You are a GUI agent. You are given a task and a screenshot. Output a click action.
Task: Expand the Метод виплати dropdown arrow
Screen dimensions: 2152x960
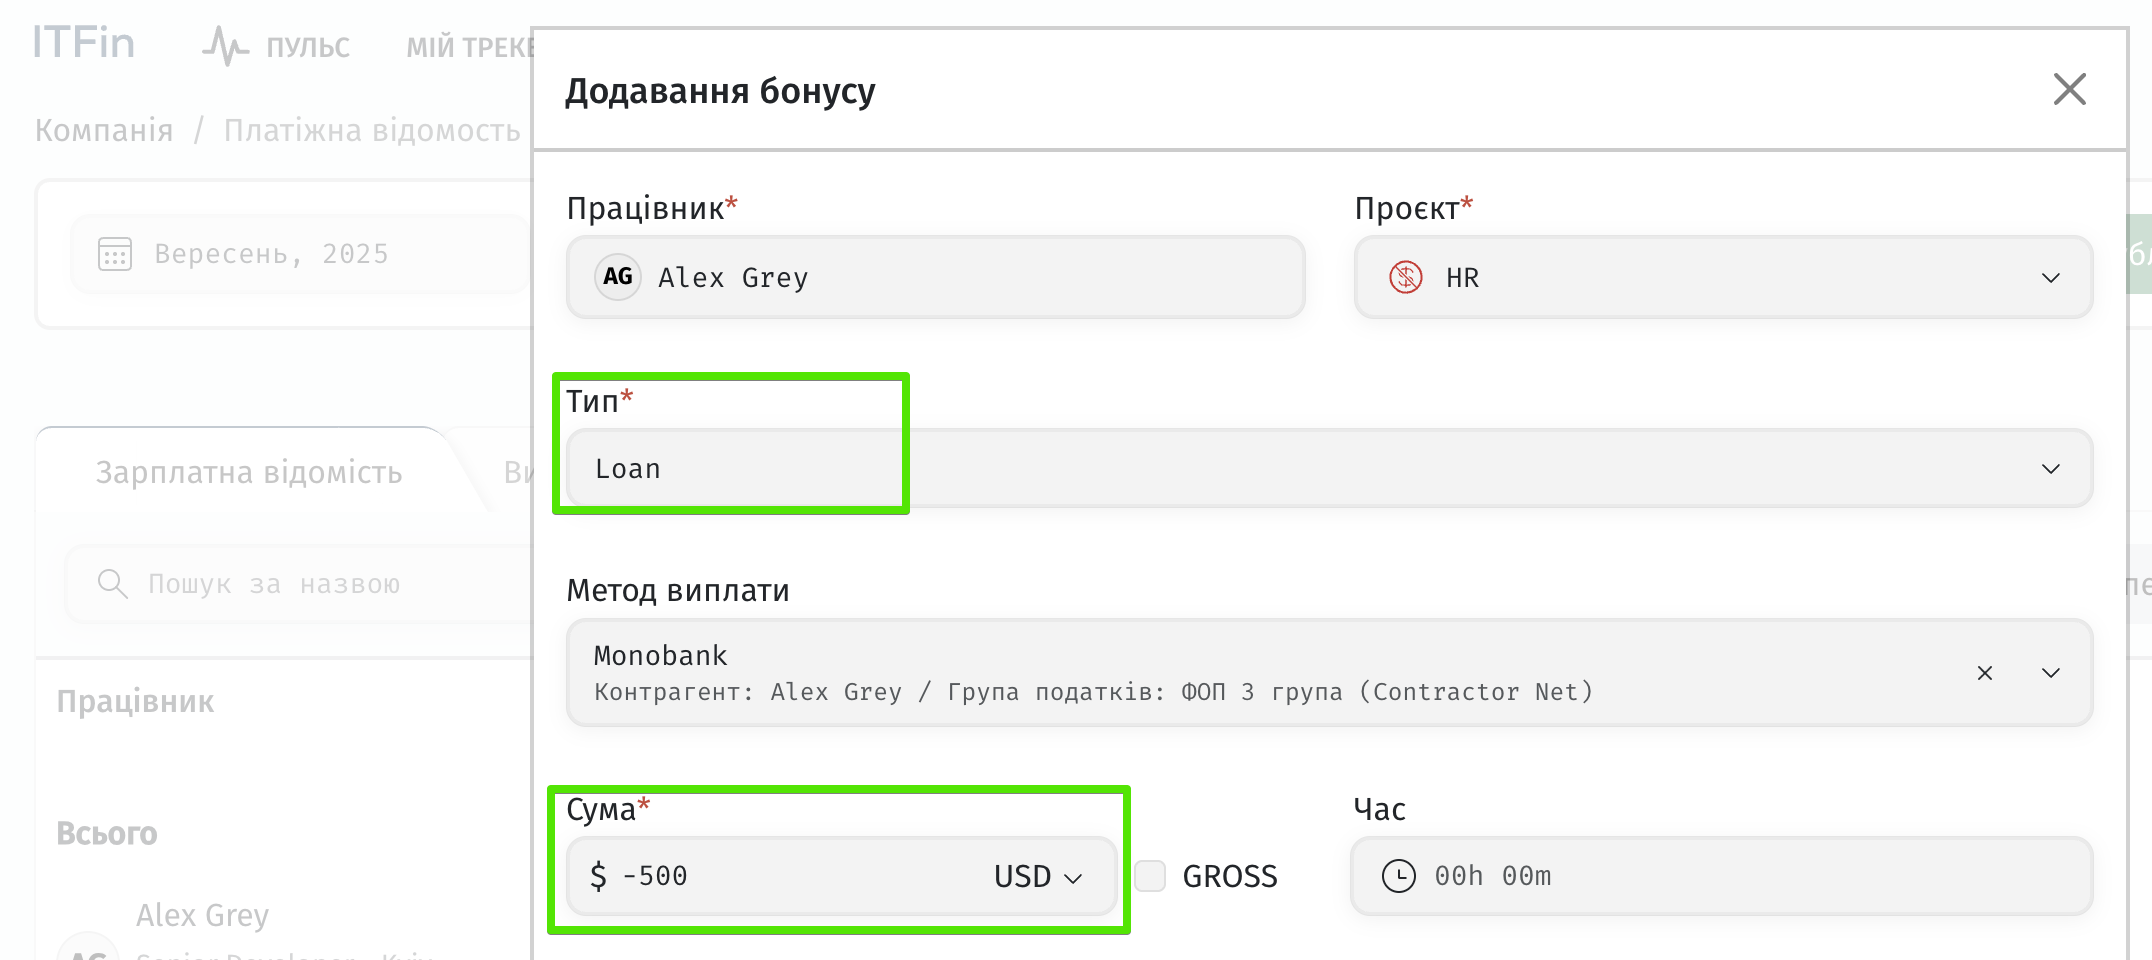click(2051, 673)
